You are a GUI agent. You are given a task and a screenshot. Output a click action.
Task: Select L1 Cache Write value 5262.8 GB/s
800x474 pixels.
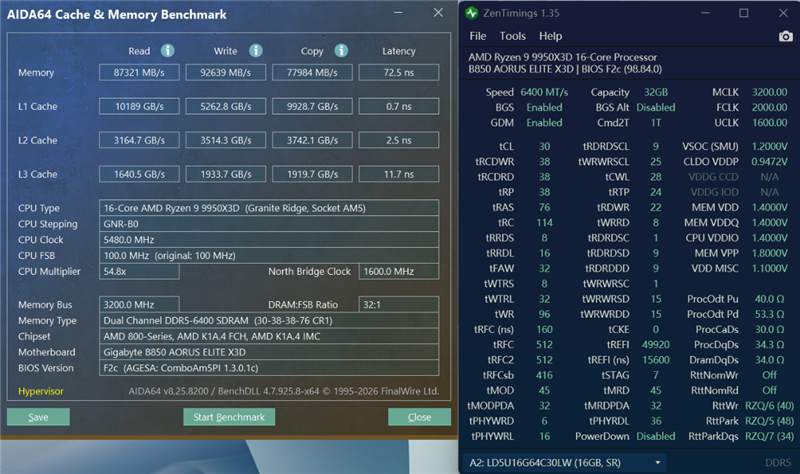(226, 106)
